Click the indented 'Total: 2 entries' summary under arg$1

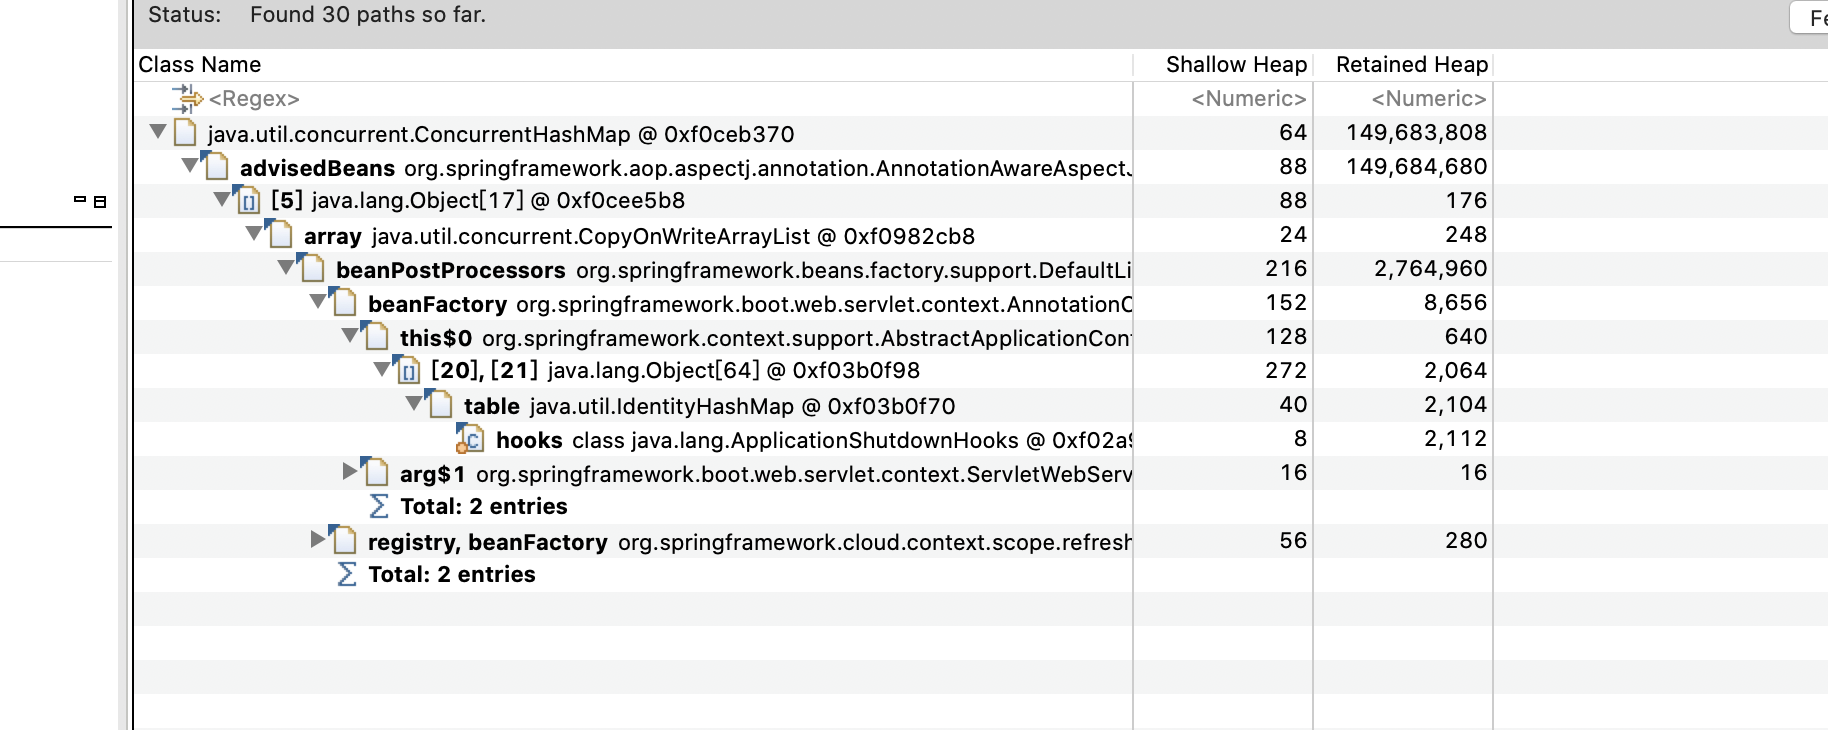[x=483, y=506]
